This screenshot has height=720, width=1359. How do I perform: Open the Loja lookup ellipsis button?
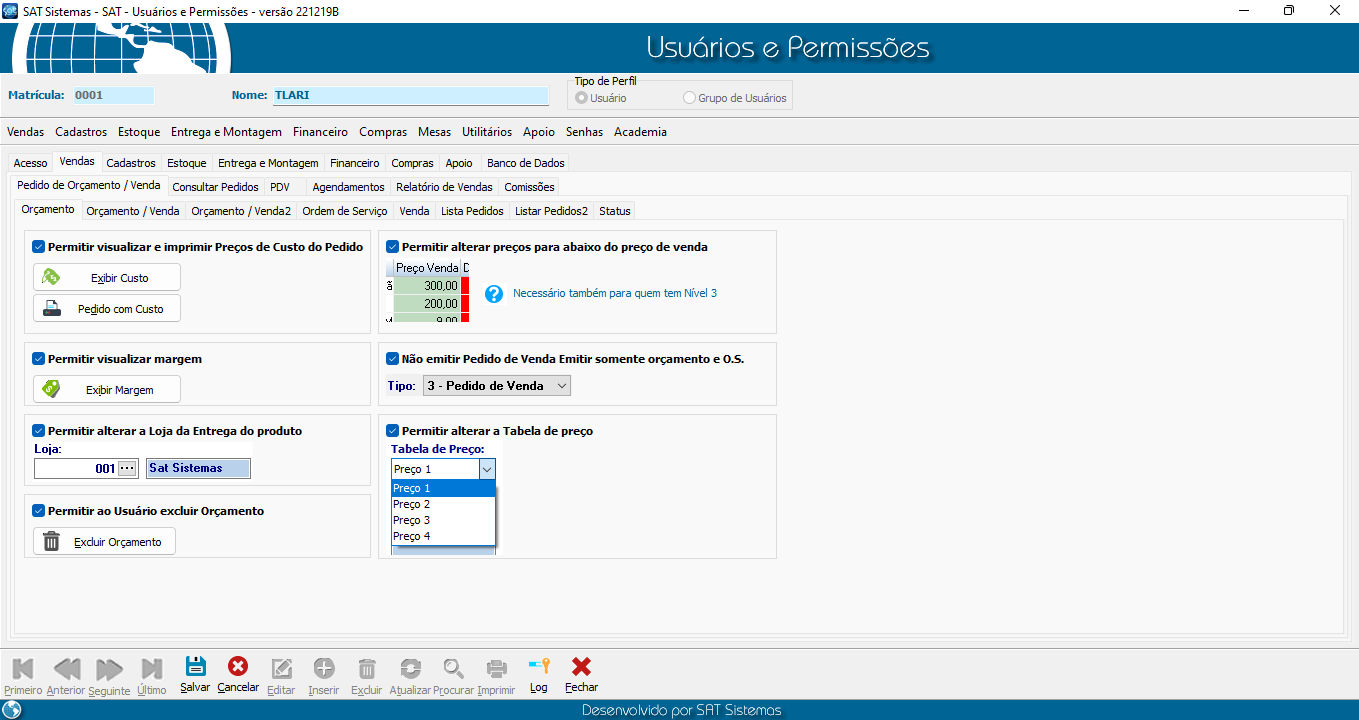(x=127, y=468)
